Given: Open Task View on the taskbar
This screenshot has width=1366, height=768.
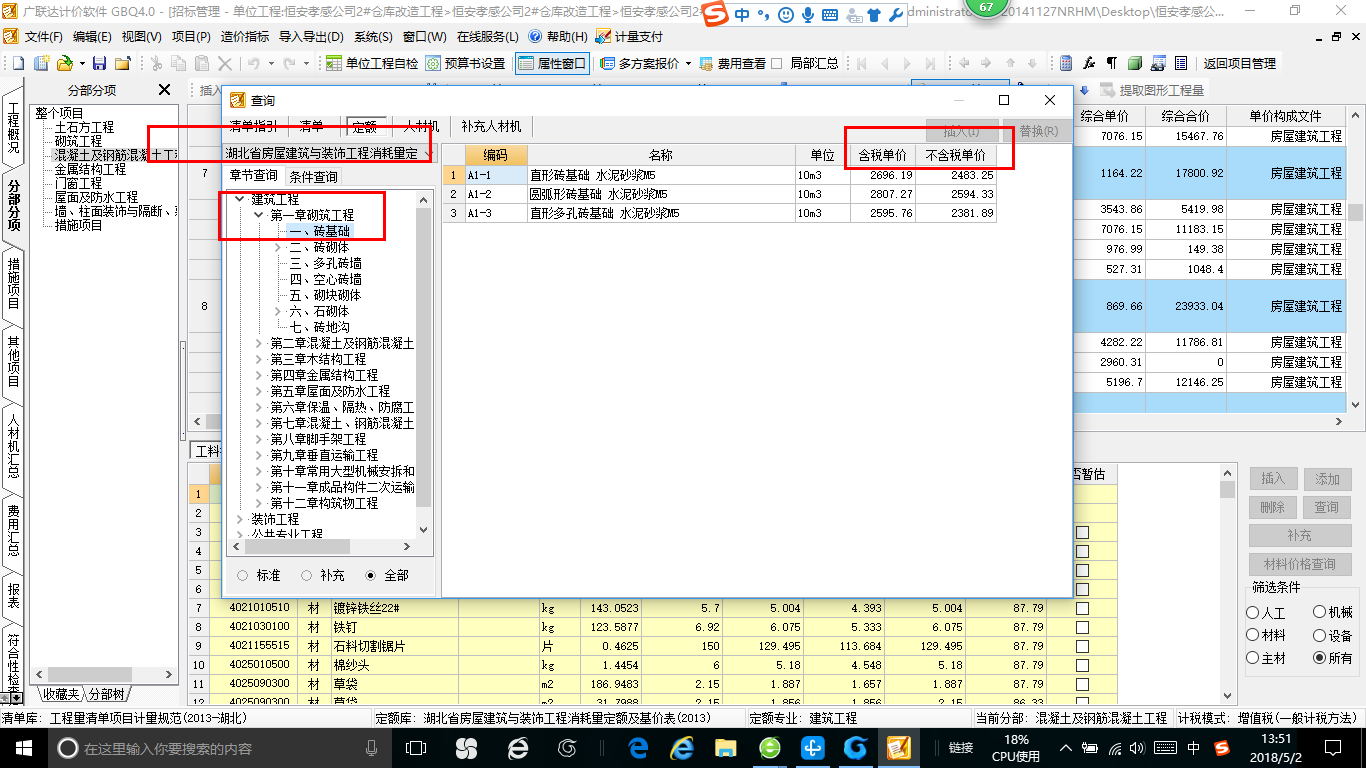Looking at the screenshot, I should (x=416, y=747).
